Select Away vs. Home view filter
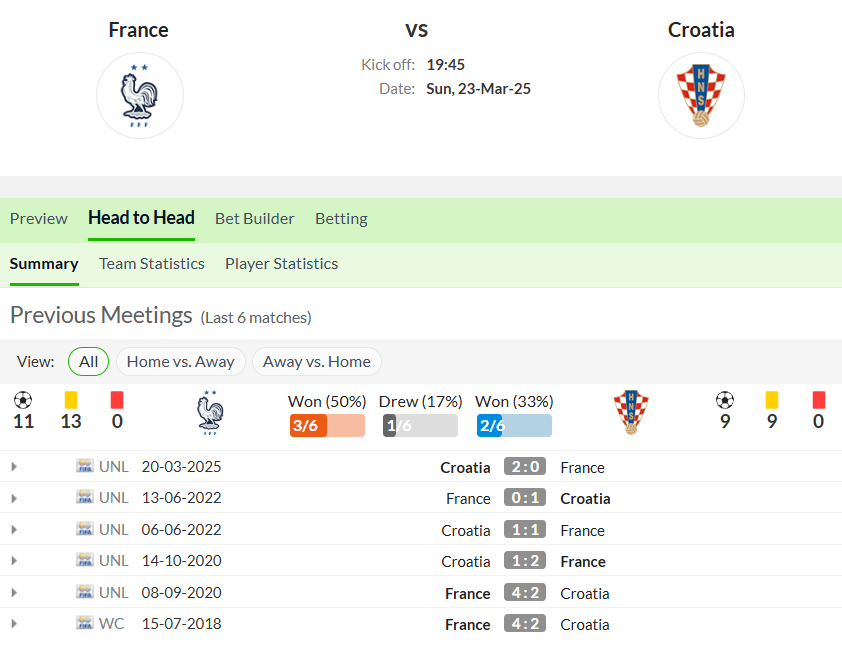Image resolution: width=842 pixels, height=650 pixels. [317, 362]
